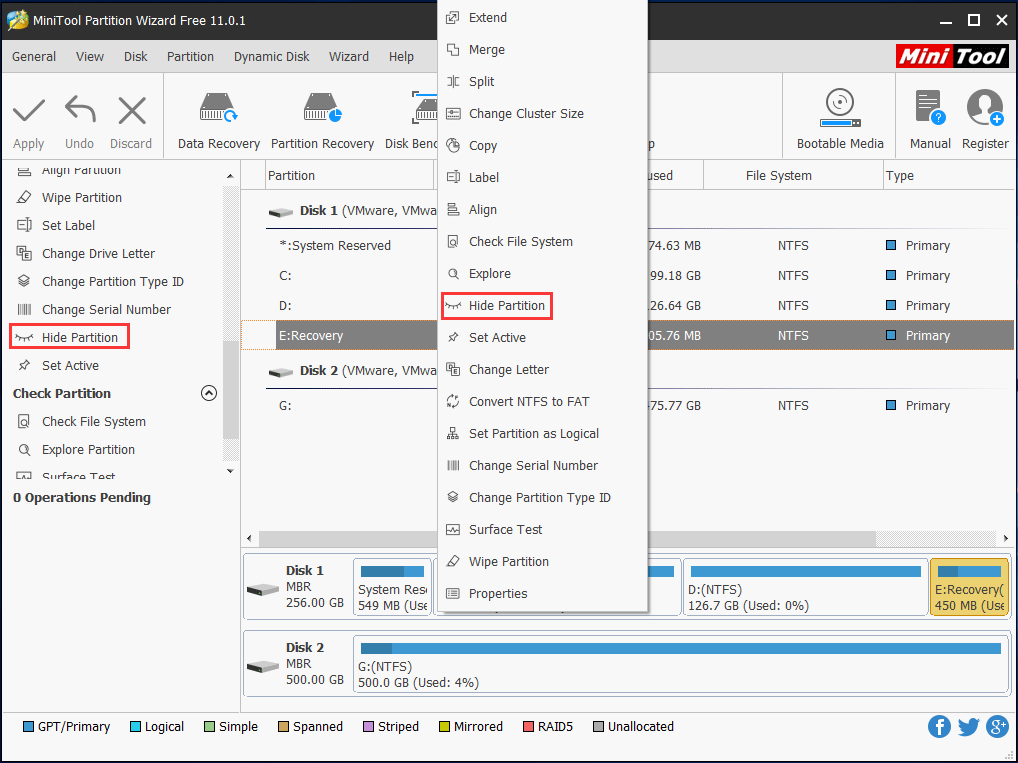Click the MiniTool logo

952,56
